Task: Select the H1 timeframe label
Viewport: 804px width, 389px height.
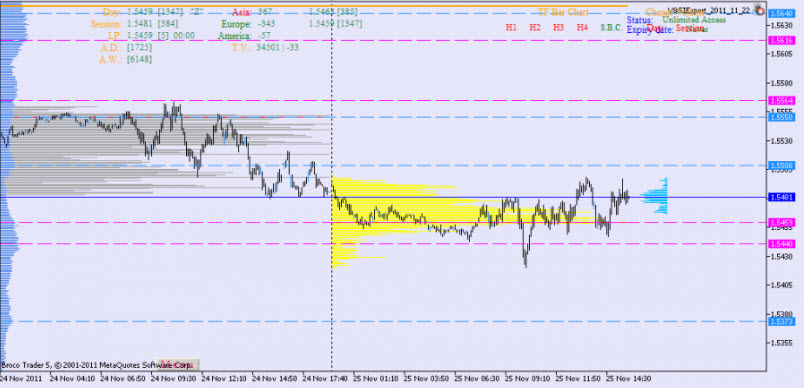Action: point(511,28)
